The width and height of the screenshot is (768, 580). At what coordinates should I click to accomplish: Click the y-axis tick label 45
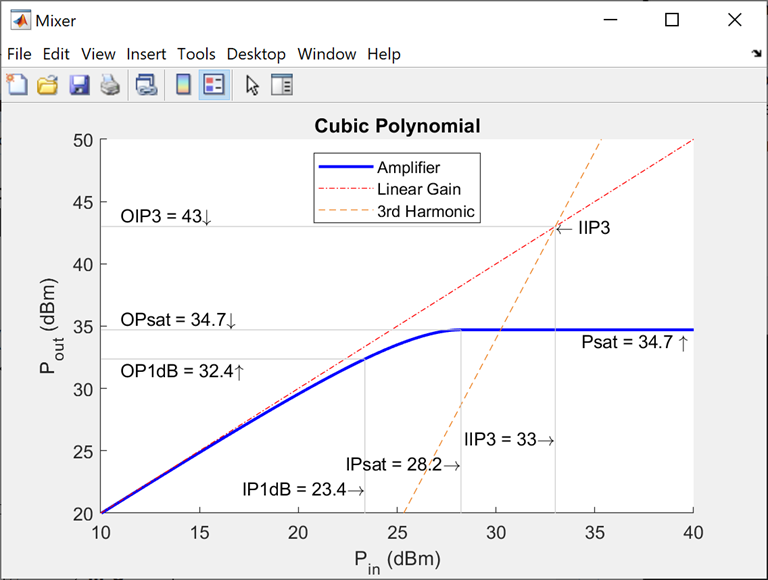pyautogui.click(x=83, y=202)
